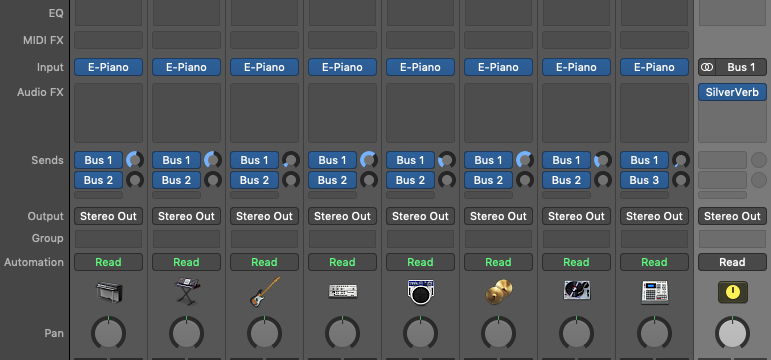Click the empty Audio FX slot on bass guitar strip
This screenshot has width=771, height=360.
coord(265,113)
